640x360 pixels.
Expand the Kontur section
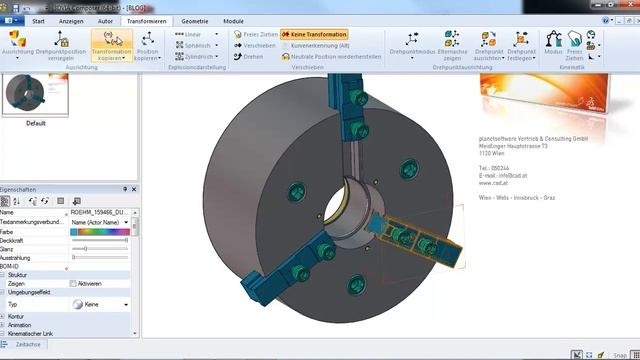click(2, 316)
